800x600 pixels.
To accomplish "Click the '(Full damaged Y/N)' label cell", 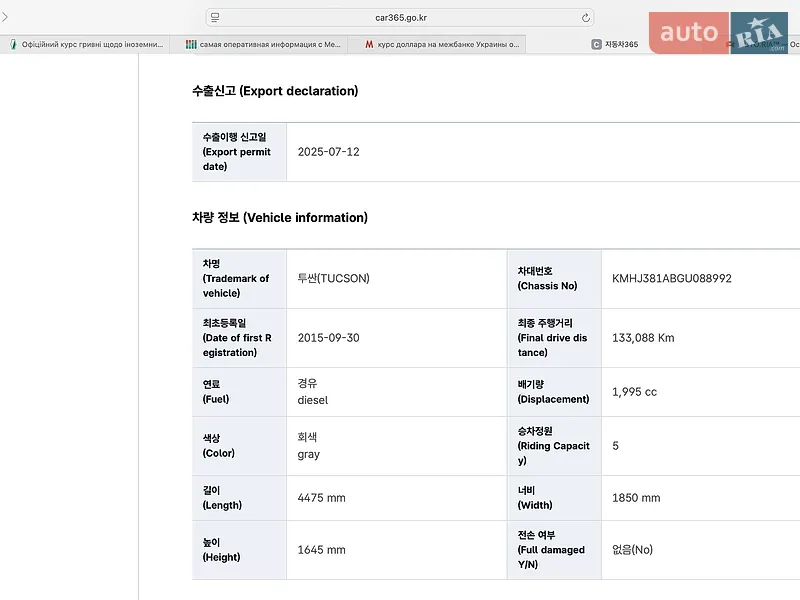I will point(554,550).
